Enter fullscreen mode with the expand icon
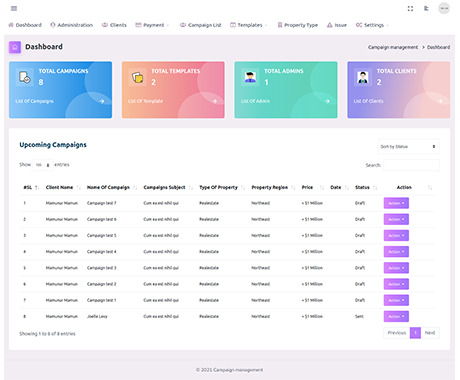This screenshot has width=460, height=380. pos(410,8)
